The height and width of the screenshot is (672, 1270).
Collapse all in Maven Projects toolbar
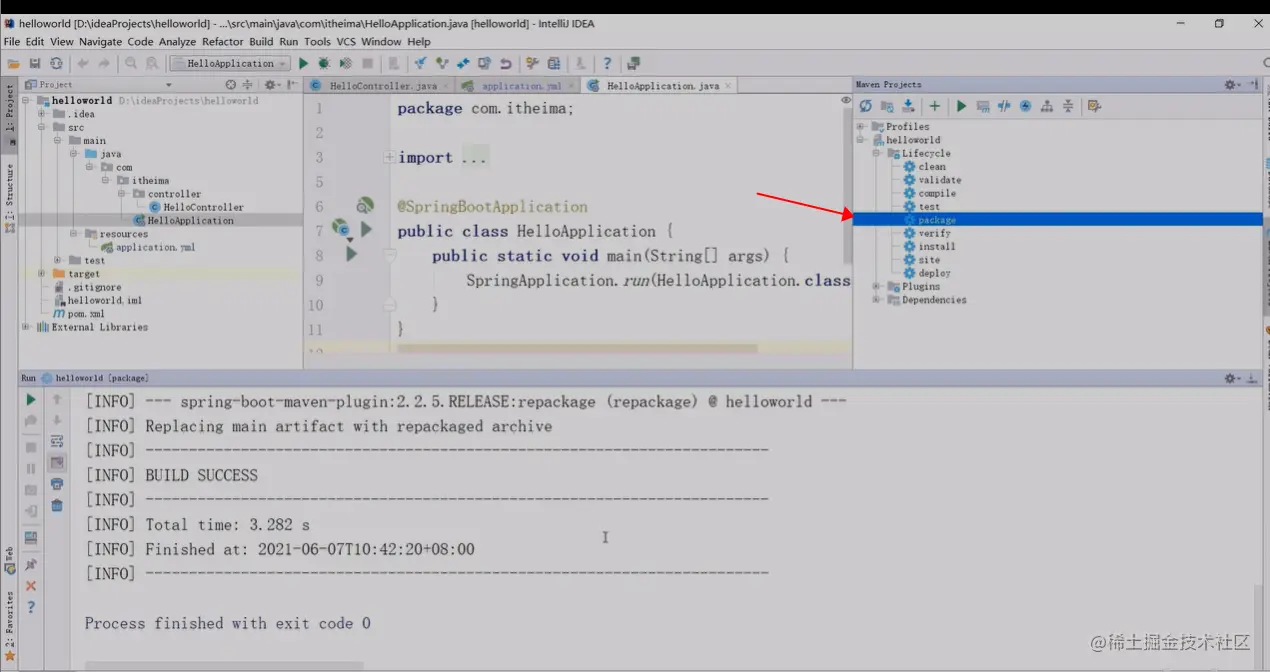click(x=1068, y=106)
